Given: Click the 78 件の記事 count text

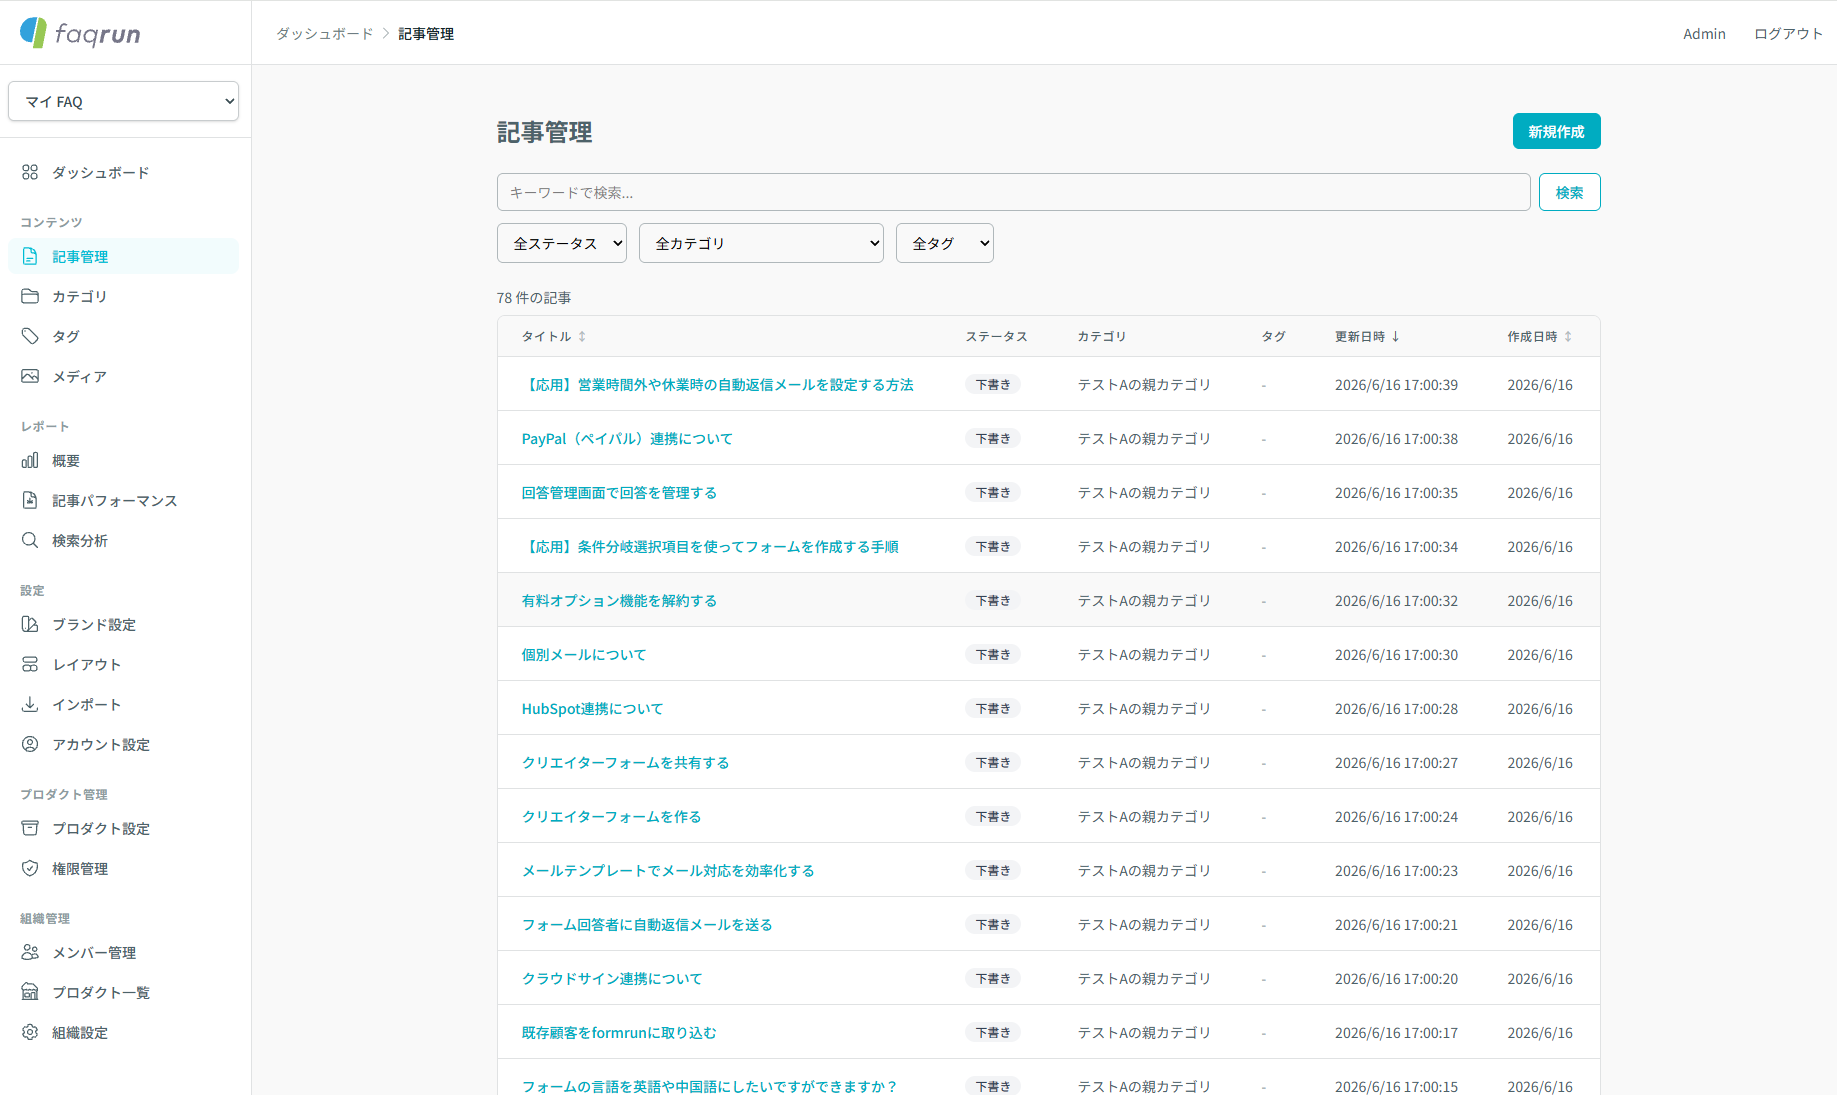Looking at the screenshot, I should click(x=534, y=297).
